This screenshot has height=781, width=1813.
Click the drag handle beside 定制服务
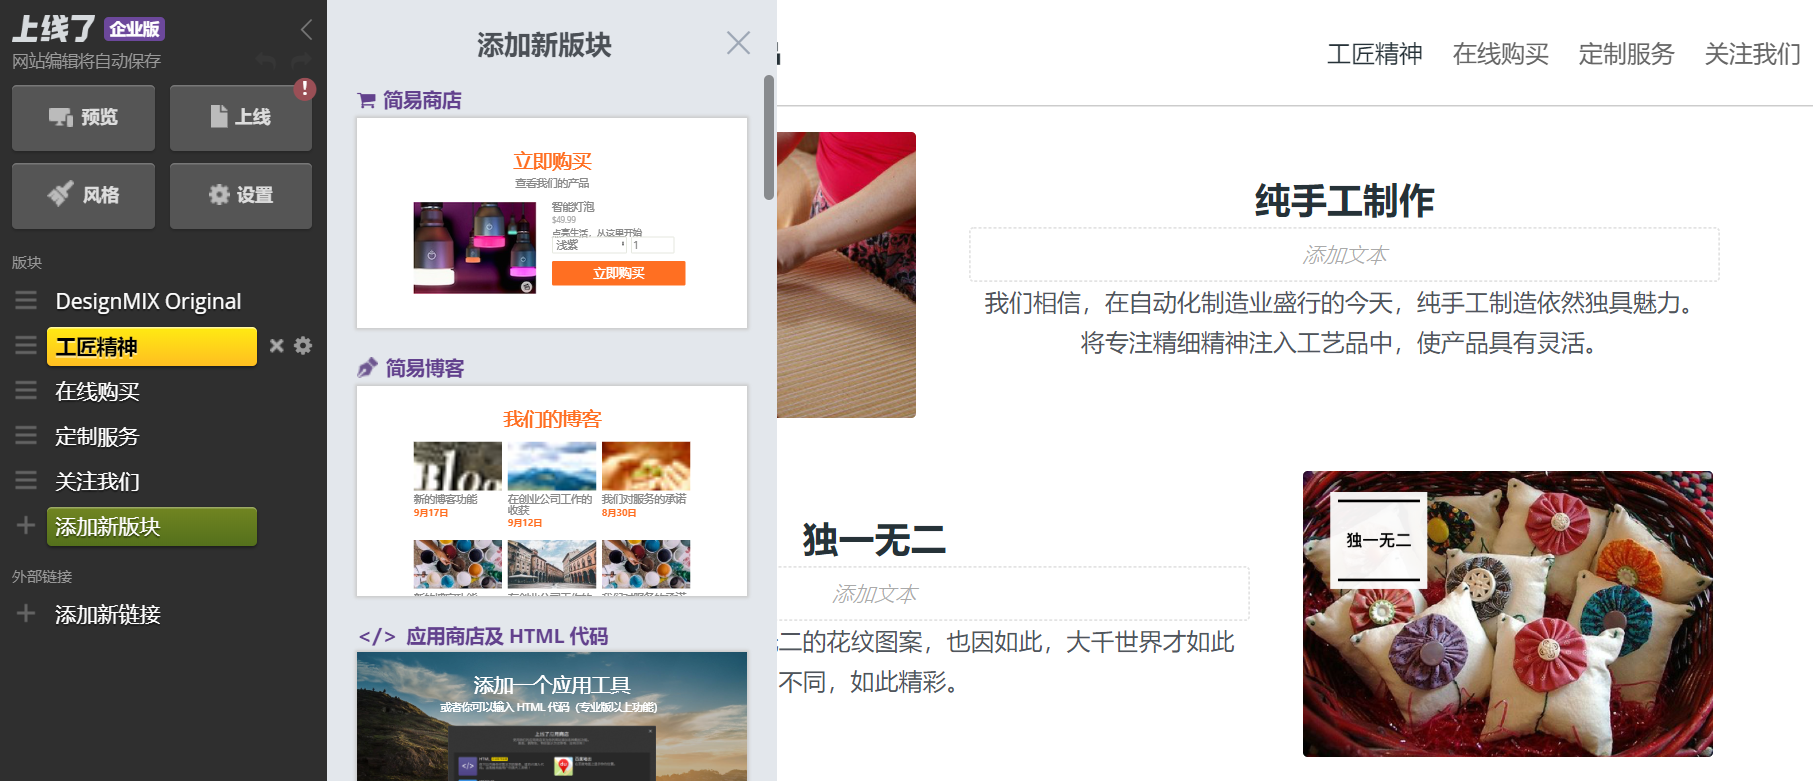pos(26,435)
